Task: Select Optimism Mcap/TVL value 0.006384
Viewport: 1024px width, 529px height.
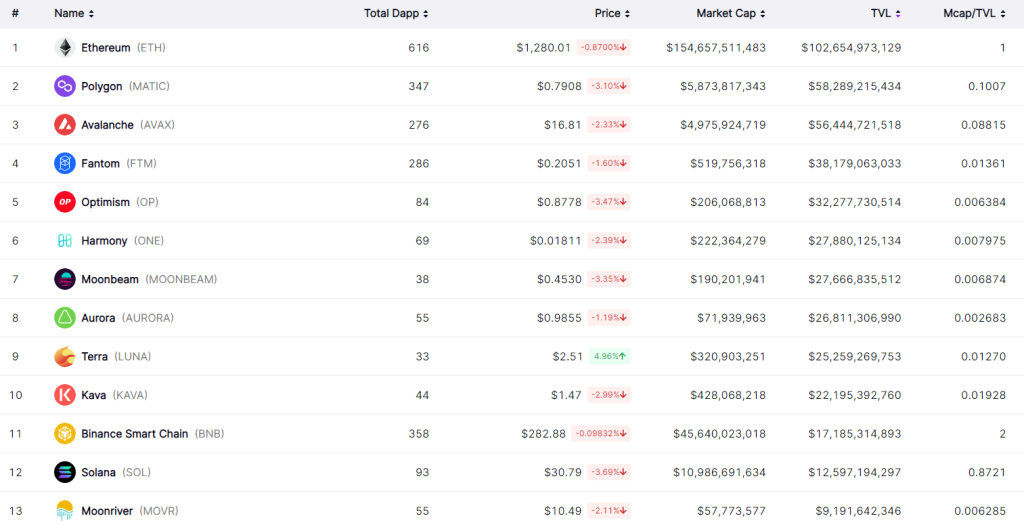Action: click(x=980, y=202)
